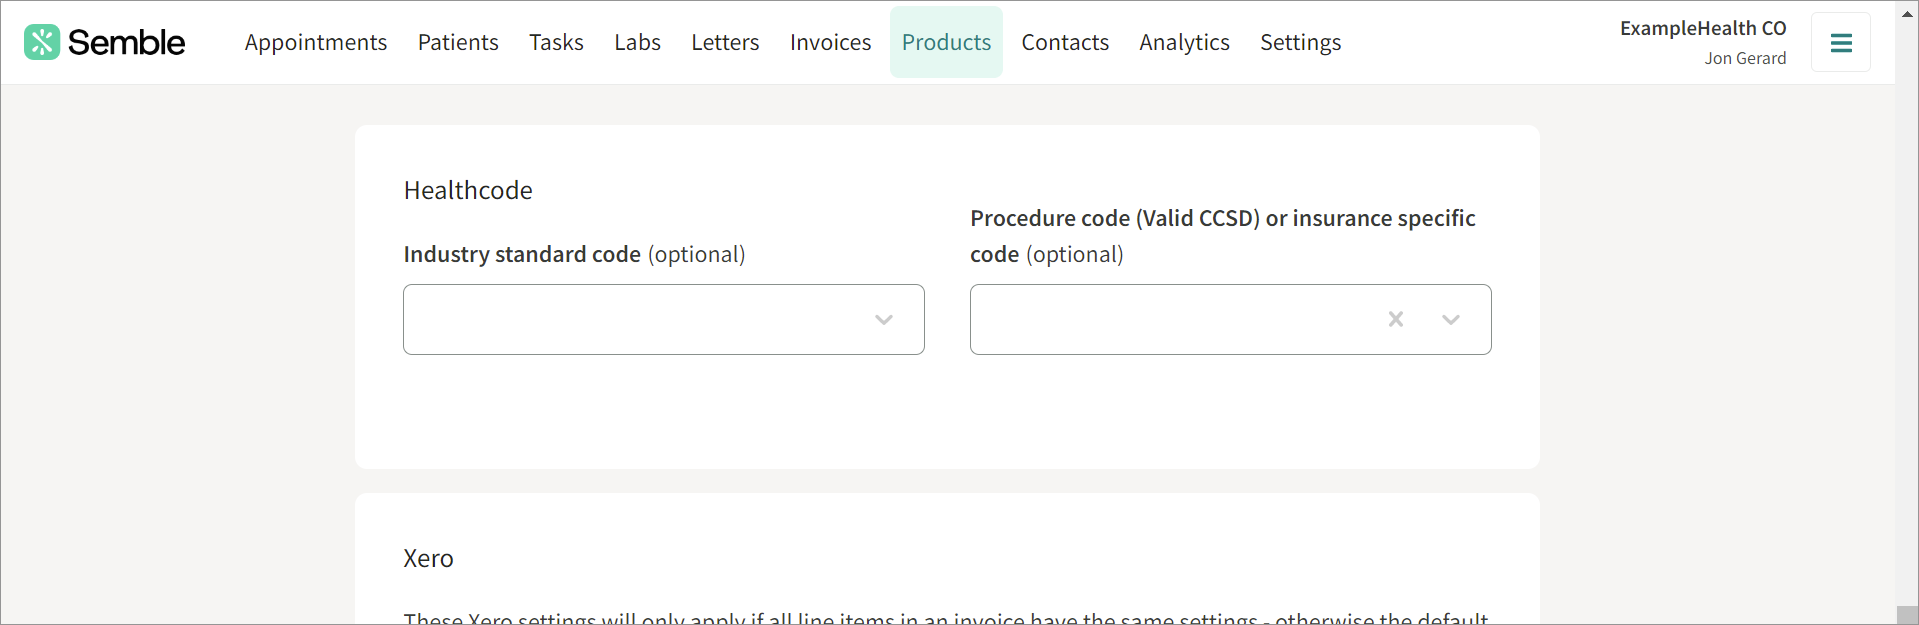The image size is (1919, 625).
Task: Click the Jon Gerard account name
Action: (1746, 58)
